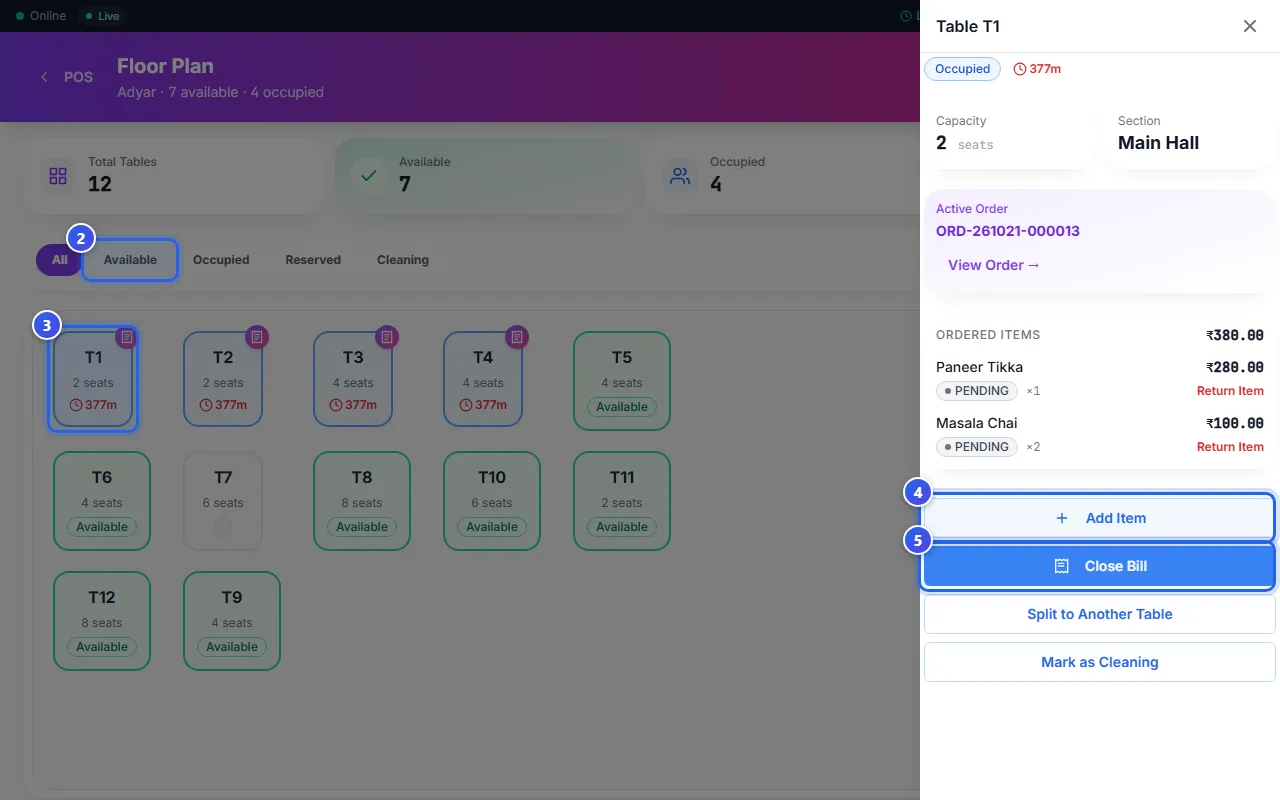Click the Live status indicator

click(x=103, y=16)
